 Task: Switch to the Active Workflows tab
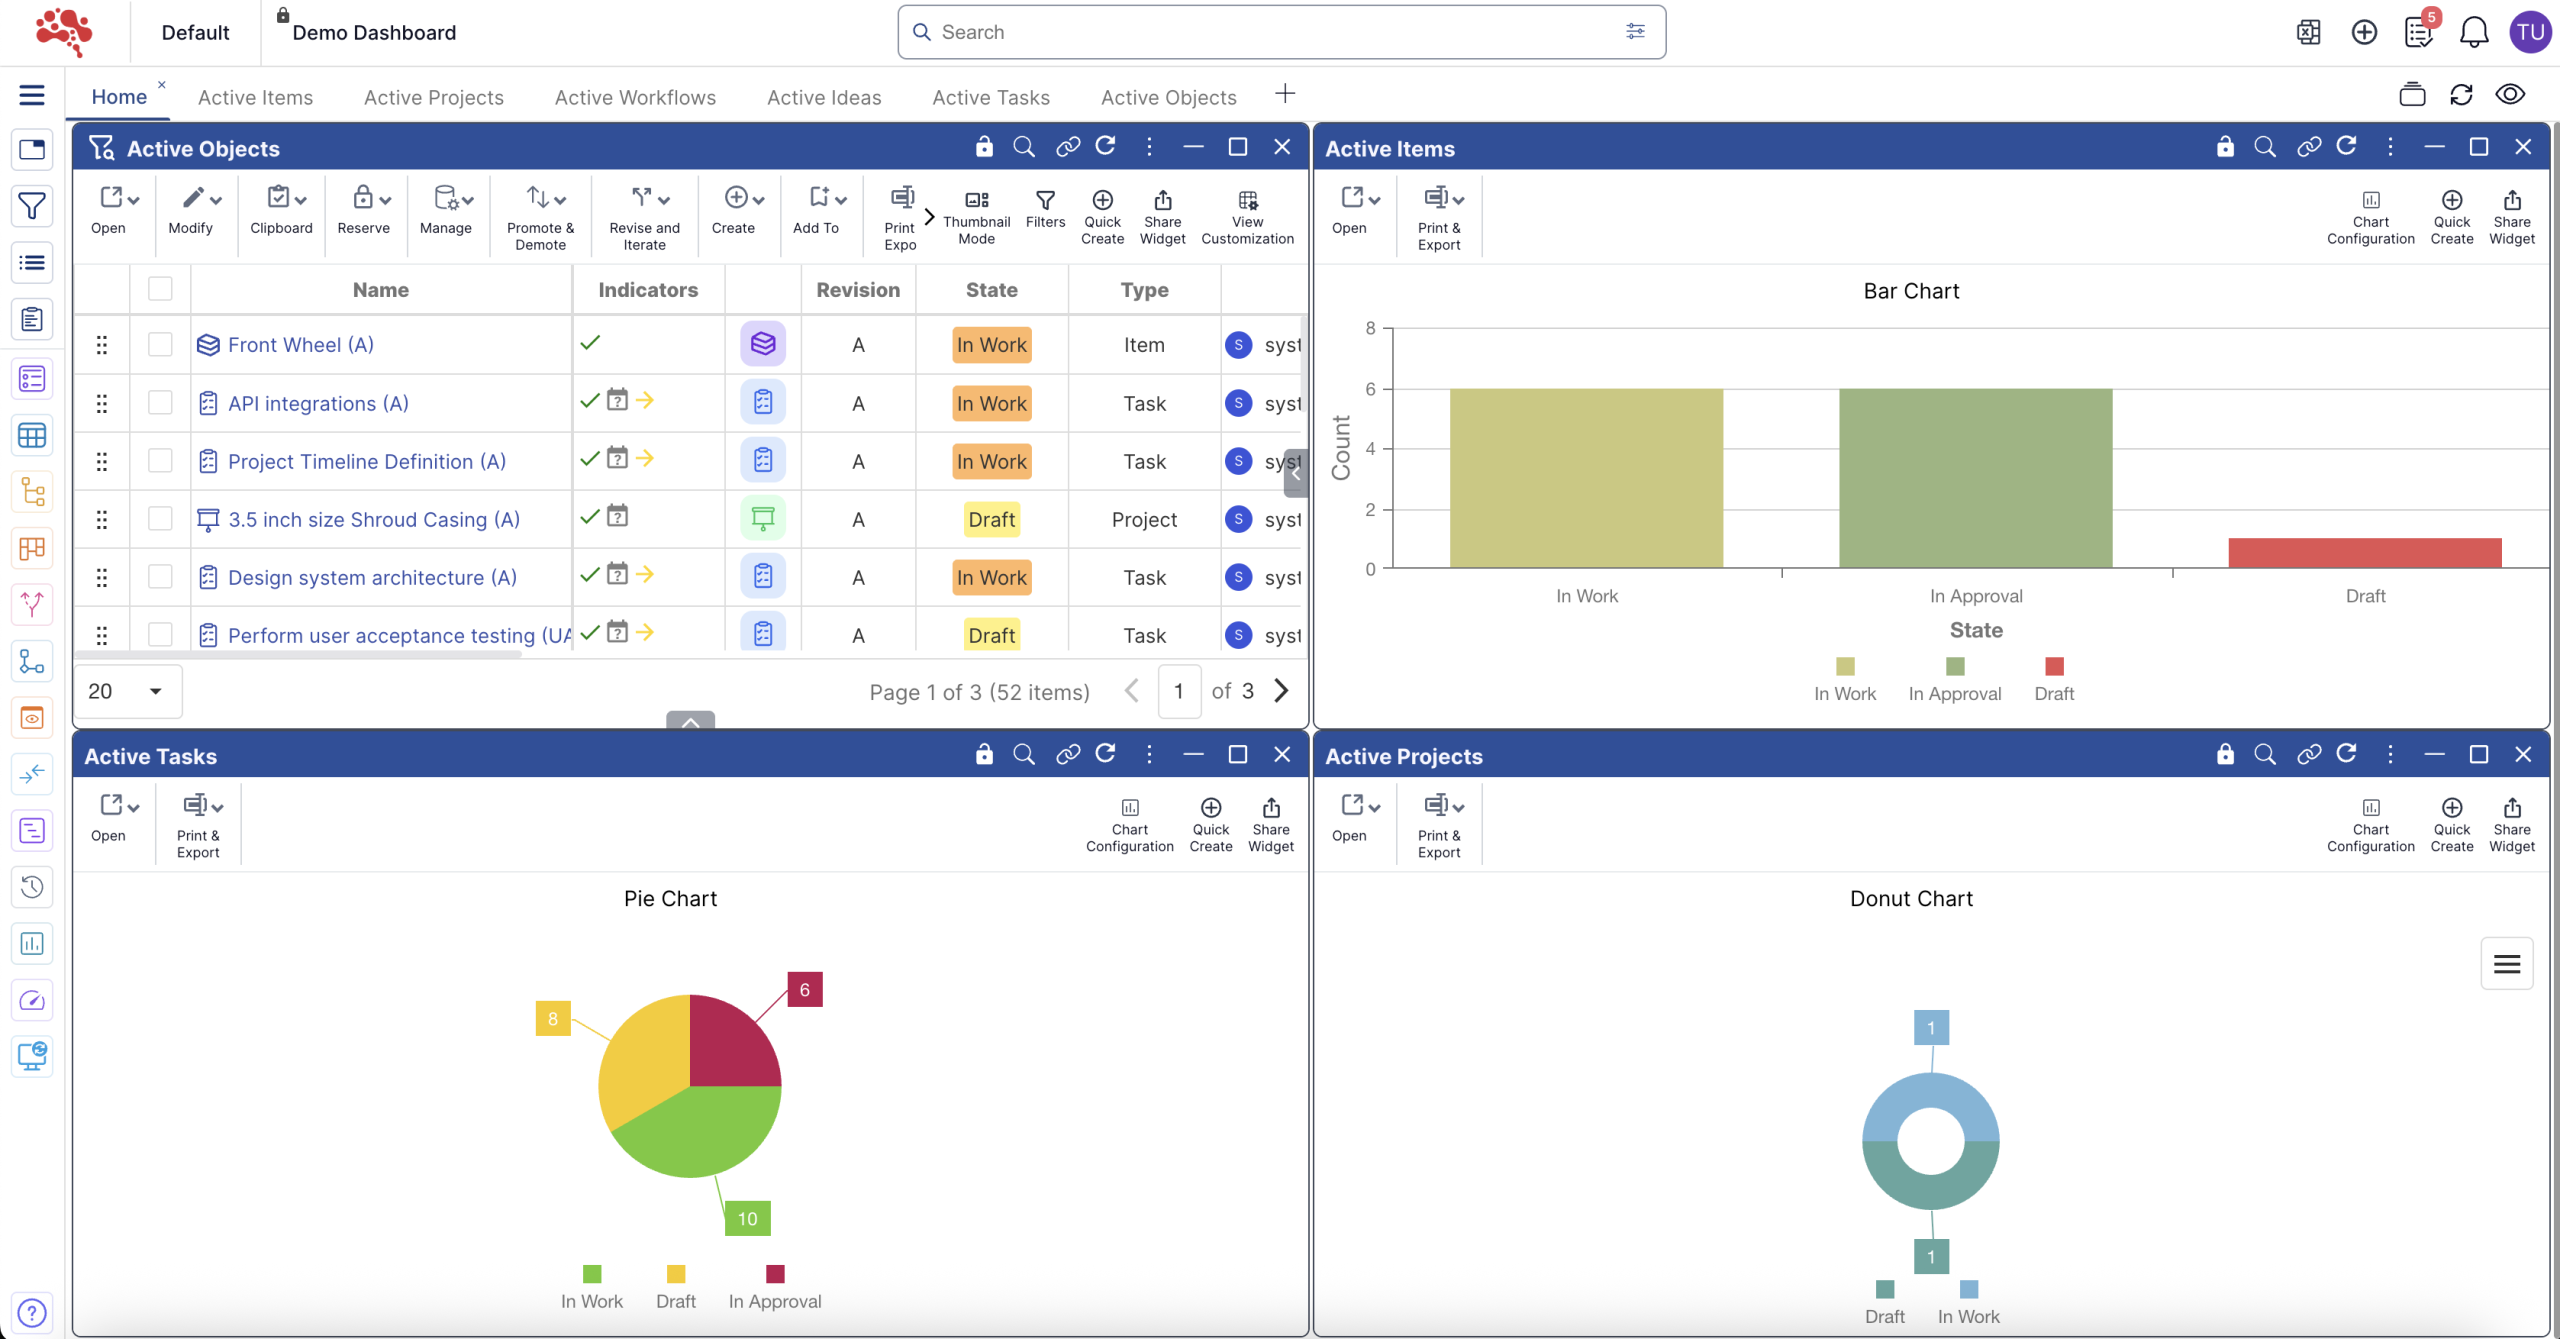click(x=635, y=97)
